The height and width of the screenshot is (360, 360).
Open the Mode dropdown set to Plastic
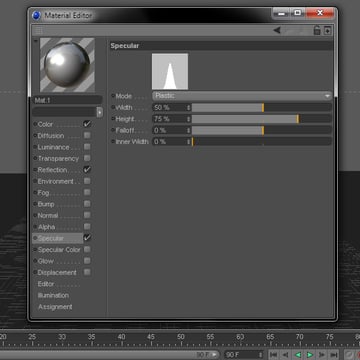click(242, 96)
